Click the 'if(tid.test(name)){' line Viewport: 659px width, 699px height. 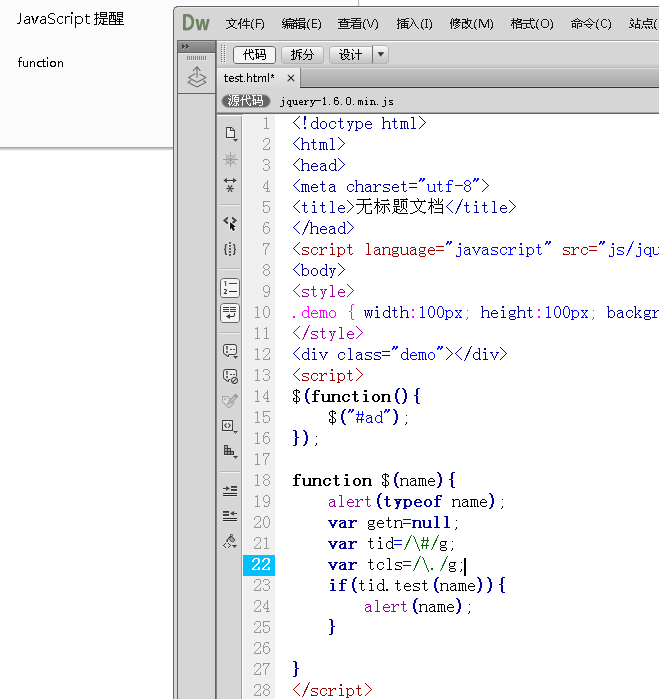(417, 585)
